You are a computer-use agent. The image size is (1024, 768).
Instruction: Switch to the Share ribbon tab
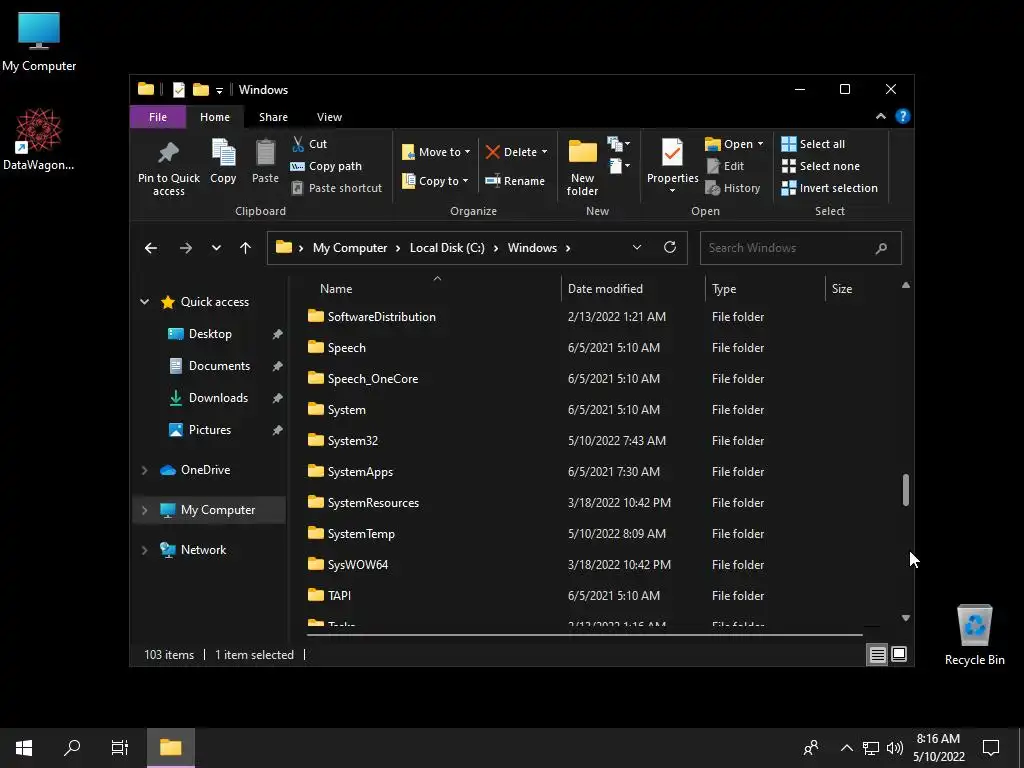273,117
